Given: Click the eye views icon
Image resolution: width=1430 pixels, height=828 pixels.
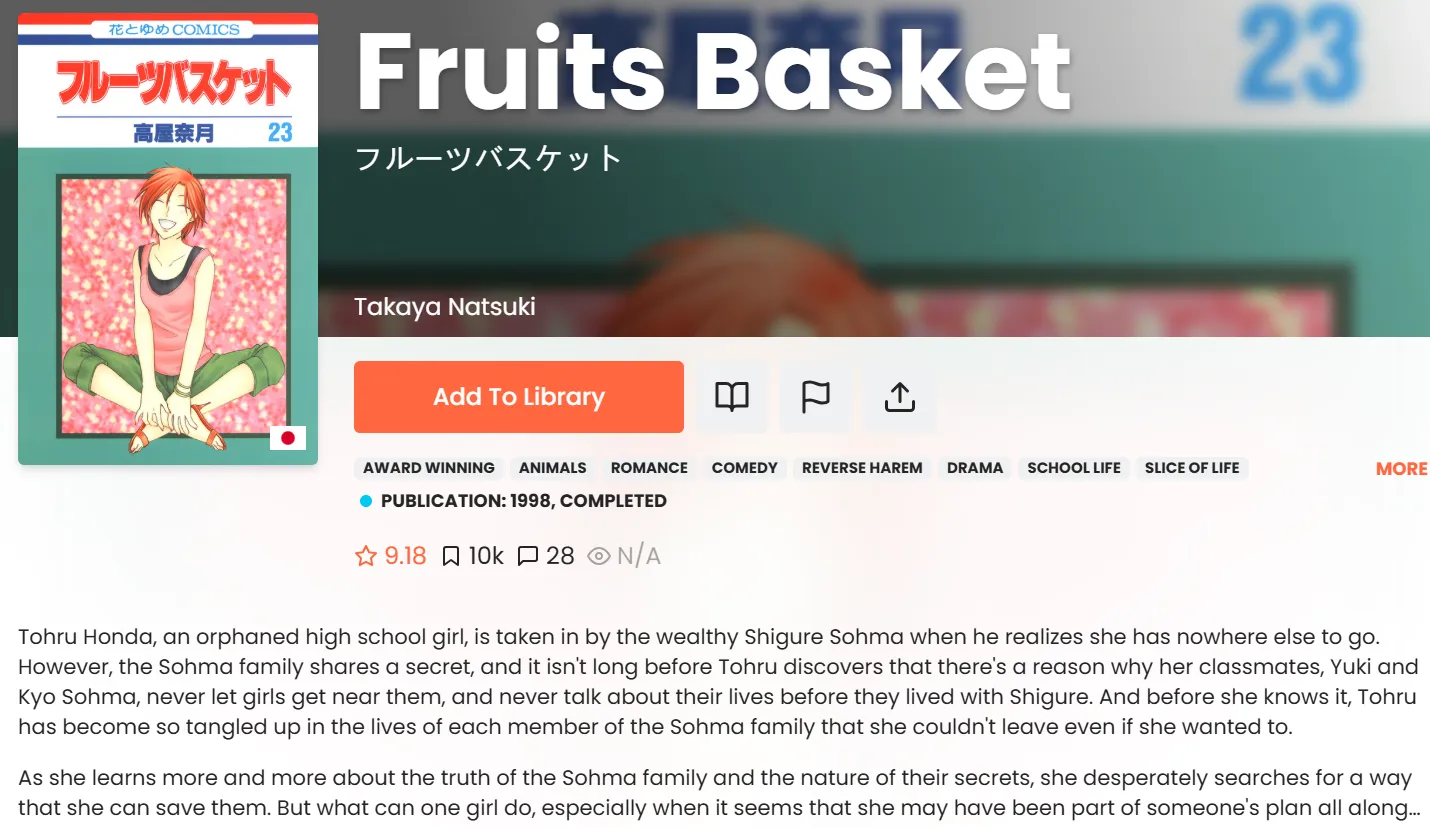Looking at the screenshot, I should tap(599, 556).
